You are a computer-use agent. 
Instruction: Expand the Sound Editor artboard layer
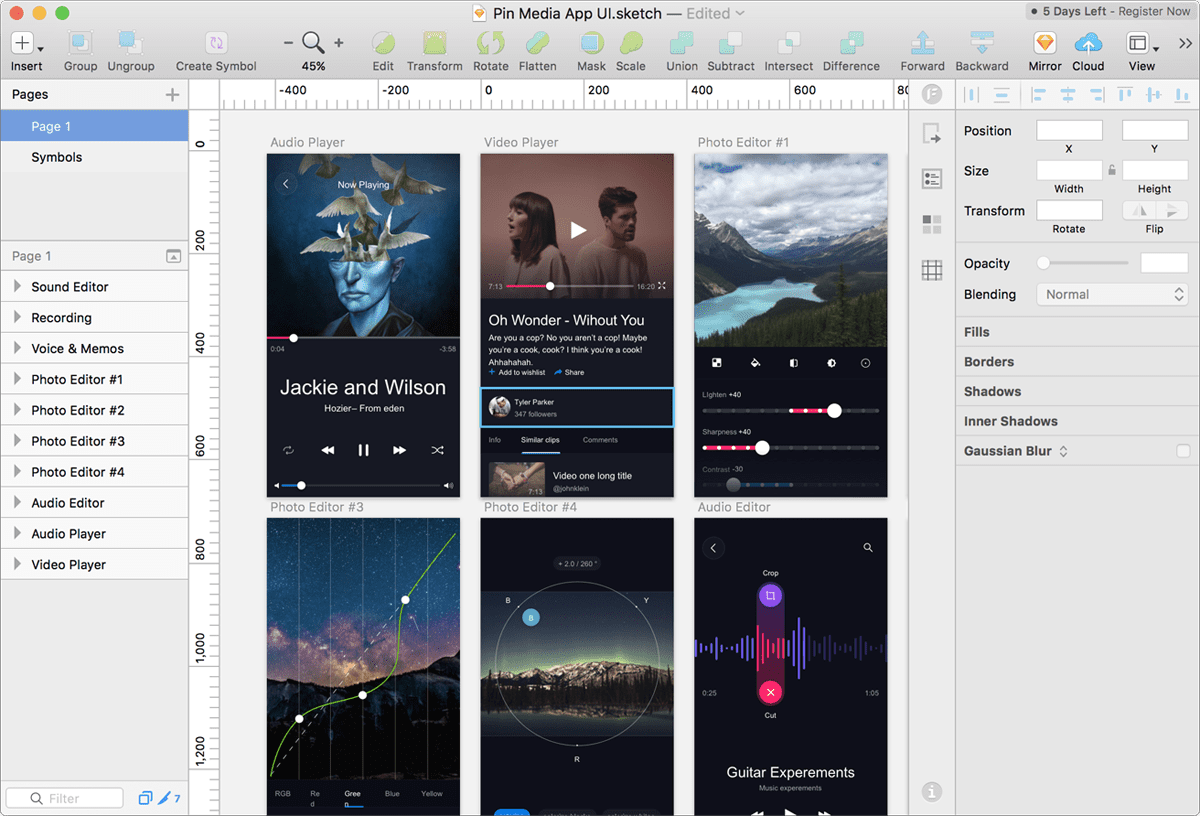tap(16, 287)
